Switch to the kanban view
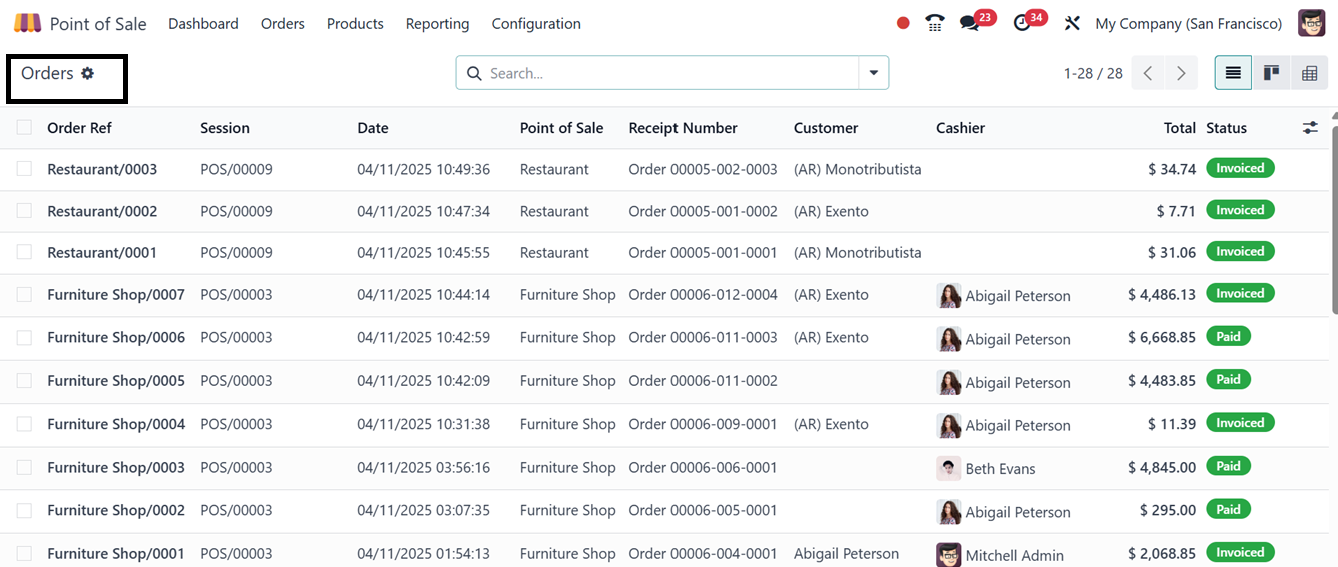Viewport: 1338px width, 567px height. pyautogui.click(x=1271, y=73)
